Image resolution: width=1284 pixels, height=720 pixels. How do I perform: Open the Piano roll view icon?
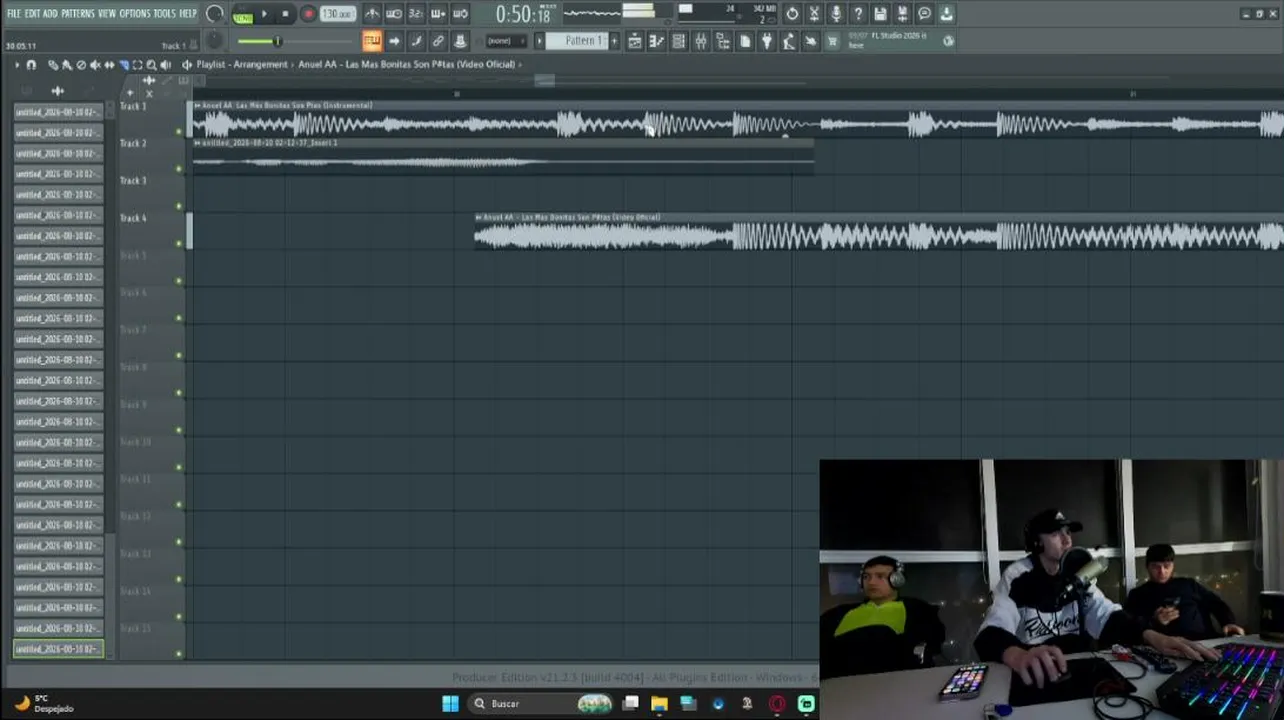coord(656,41)
